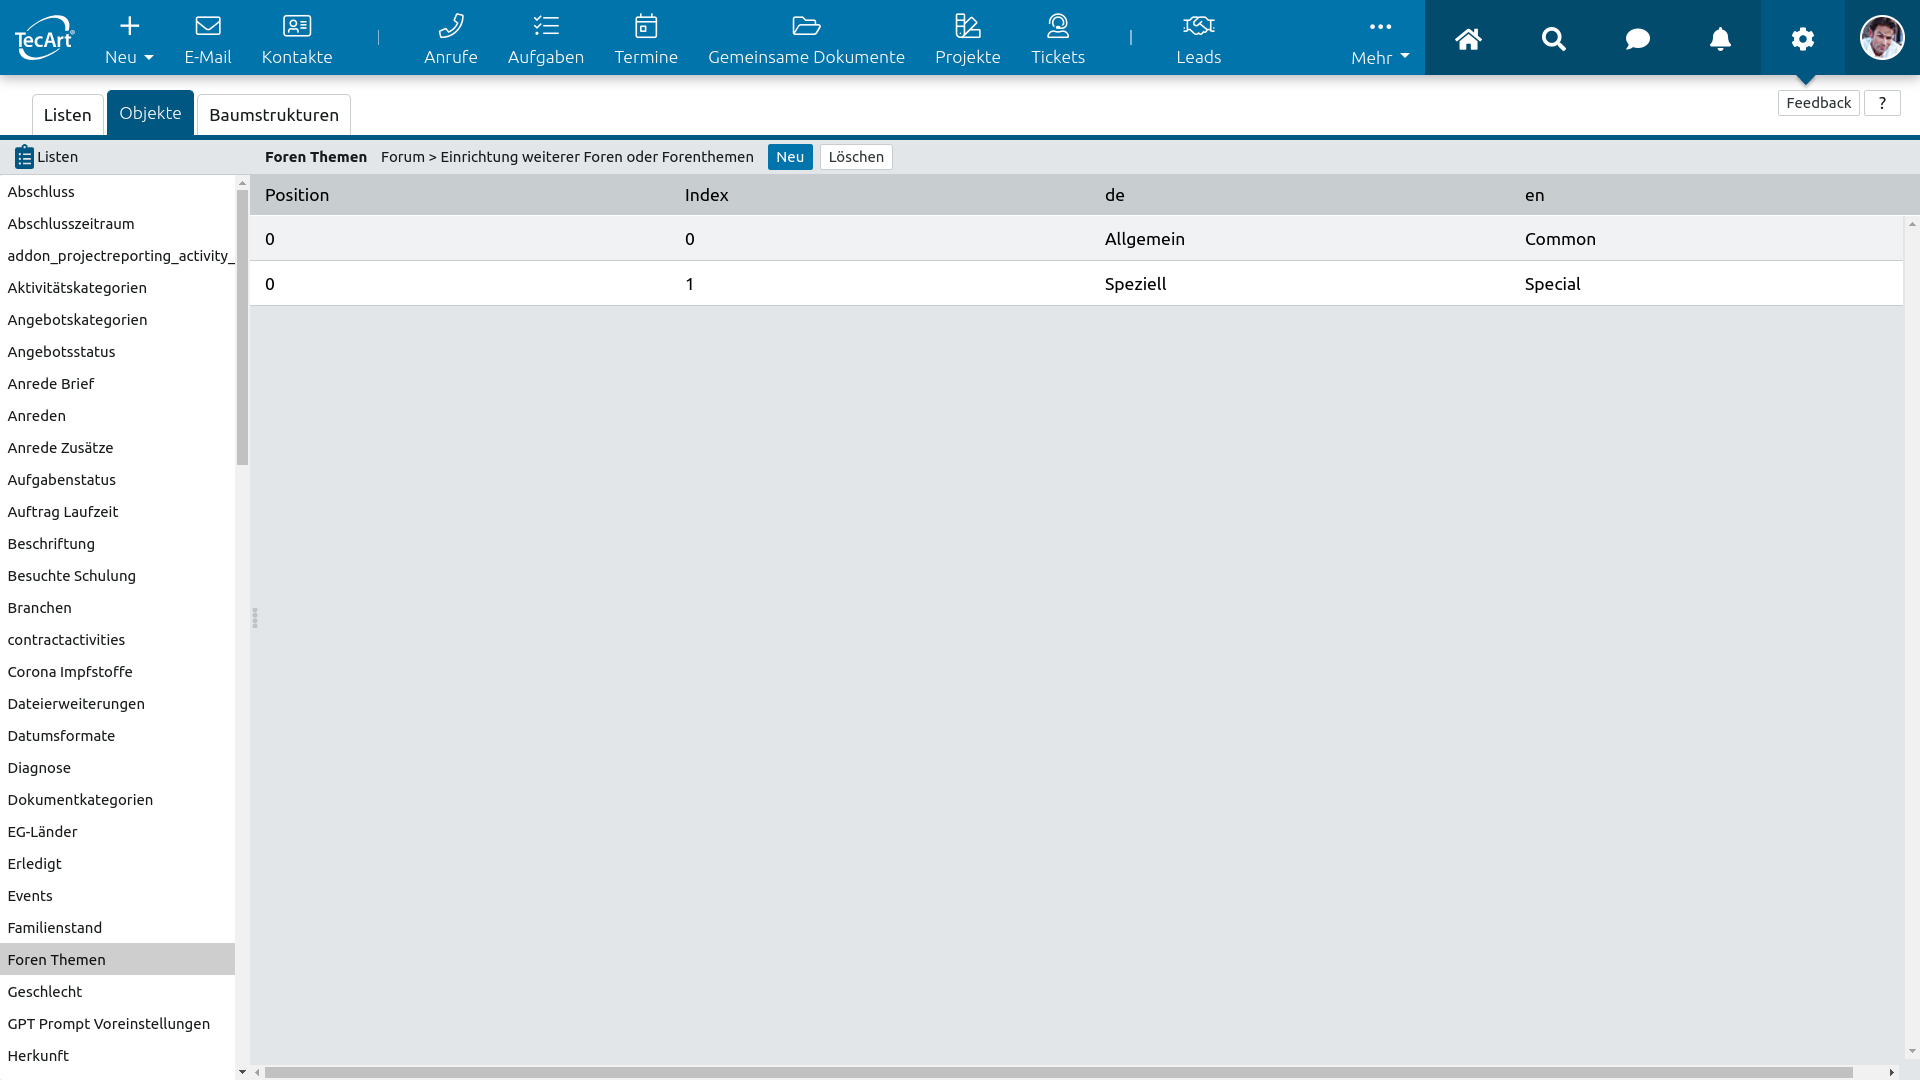Viewport: 1920px width, 1080px height.
Task: Create a new entry with Neu button
Action: point(789,157)
